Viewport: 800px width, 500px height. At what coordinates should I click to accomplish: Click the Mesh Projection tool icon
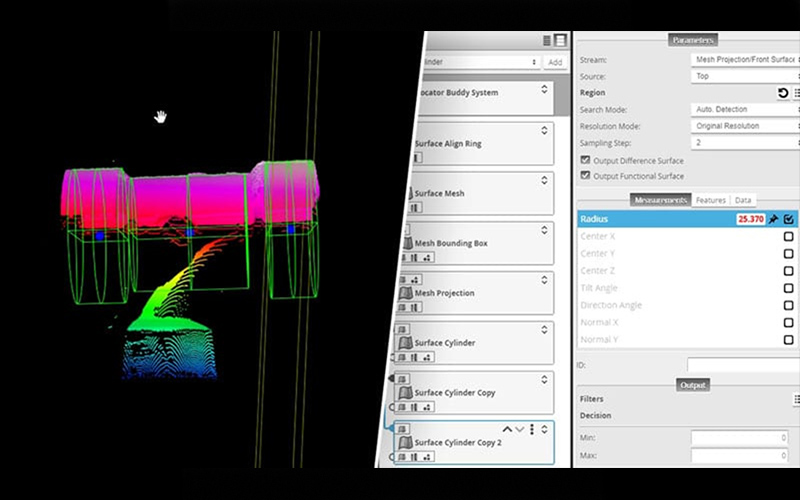pos(407,293)
